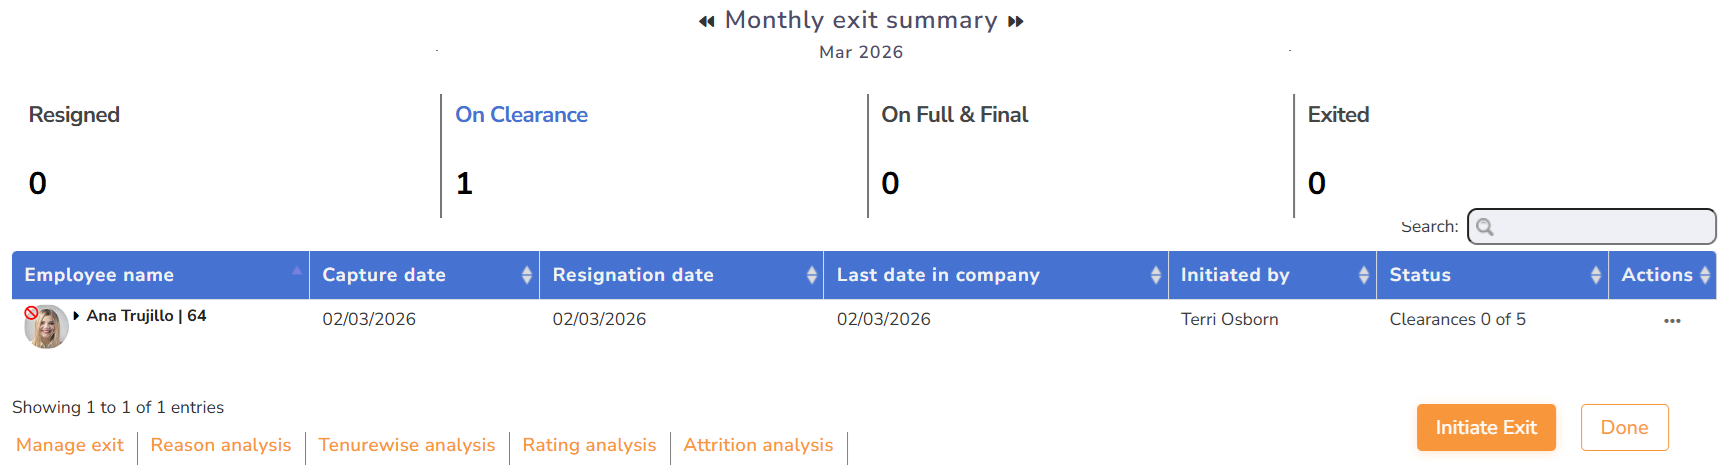Go to next month using right double-arrow
This screenshot has height=474, width=1724.
pyautogui.click(x=1015, y=21)
